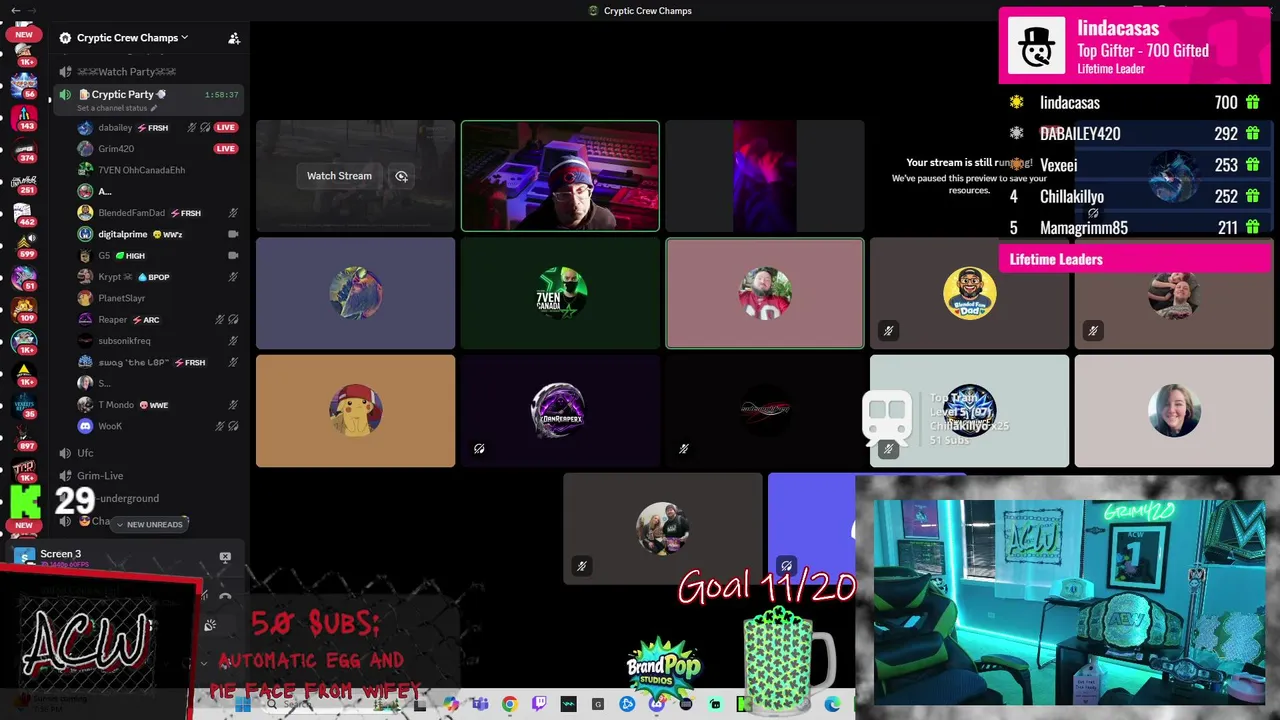The width and height of the screenshot is (1280, 720).
Task: Open Copilot from the taskbar
Action: [452, 704]
